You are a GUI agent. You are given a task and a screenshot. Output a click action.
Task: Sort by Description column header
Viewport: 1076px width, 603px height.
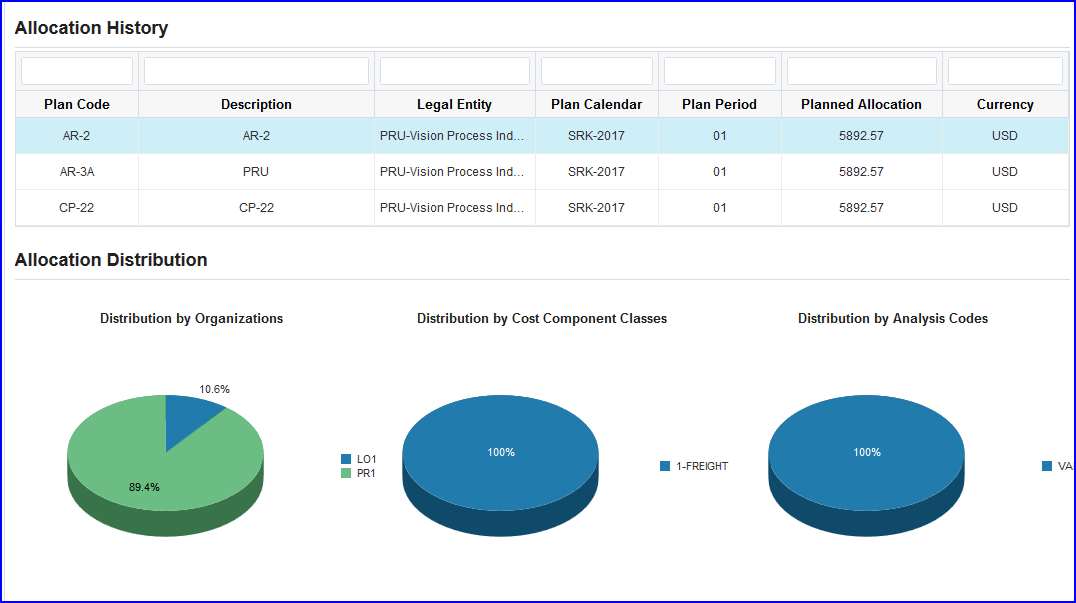[x=256, y=104]
